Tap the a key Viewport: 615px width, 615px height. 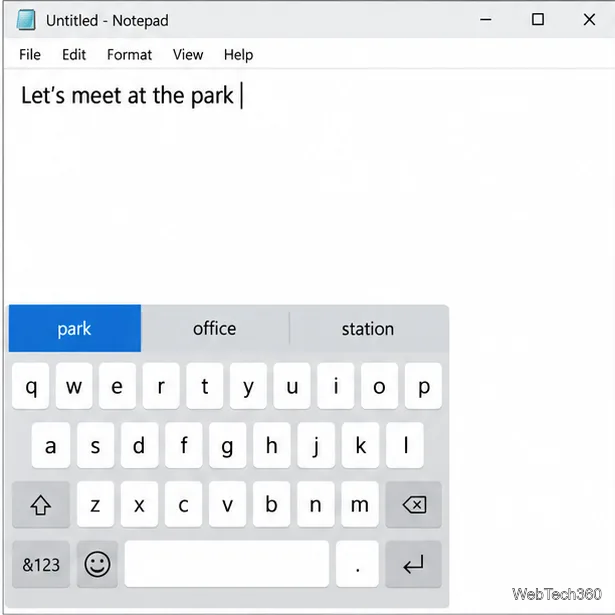click(x=51, y=446)
